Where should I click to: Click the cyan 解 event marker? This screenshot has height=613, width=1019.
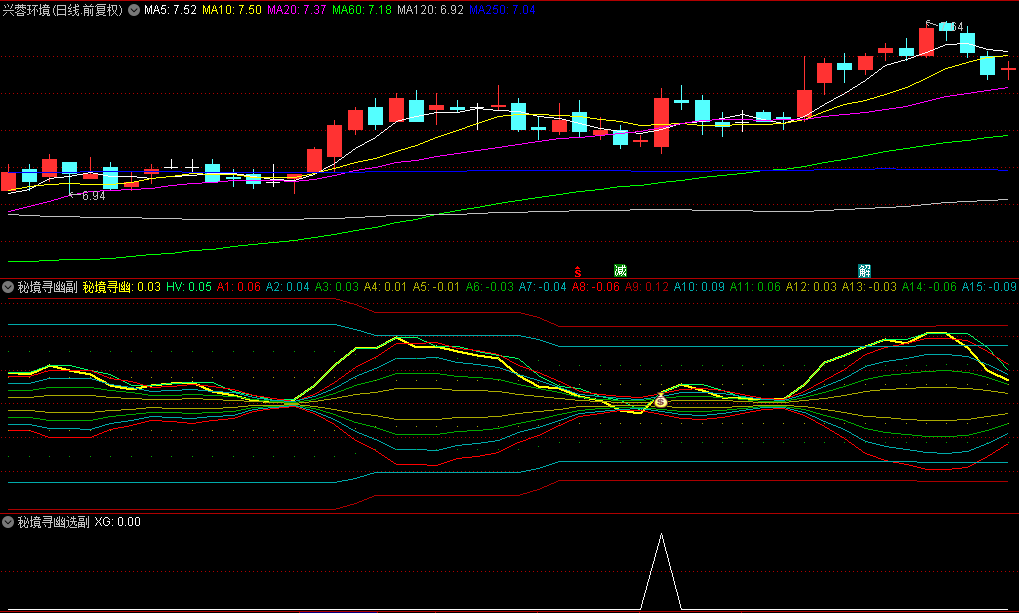pos(864,270)
